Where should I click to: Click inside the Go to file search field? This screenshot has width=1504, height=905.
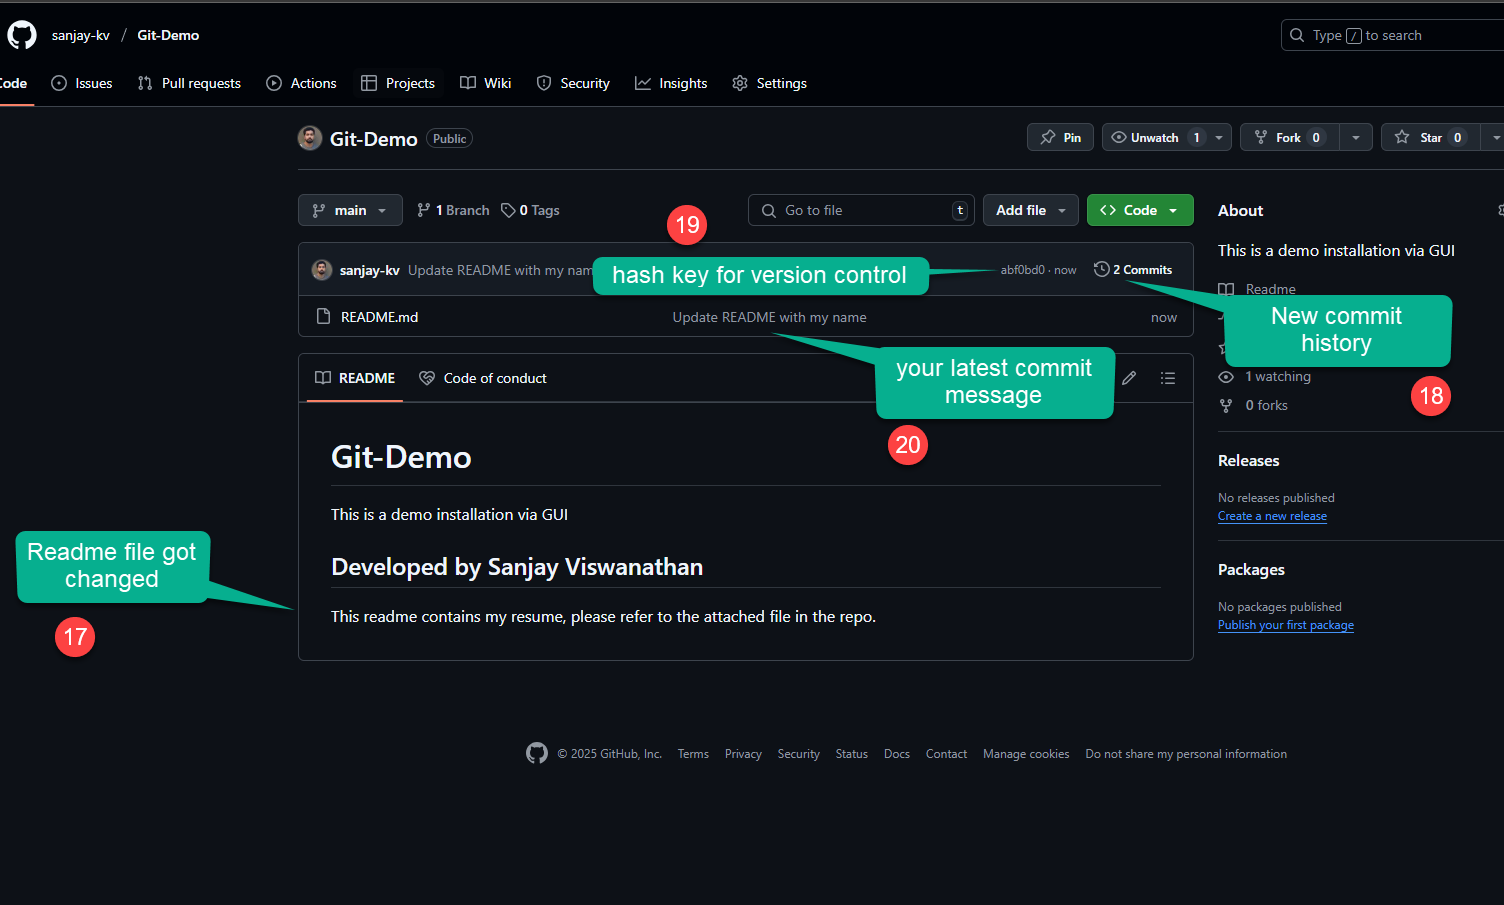(x=860, y=210)
